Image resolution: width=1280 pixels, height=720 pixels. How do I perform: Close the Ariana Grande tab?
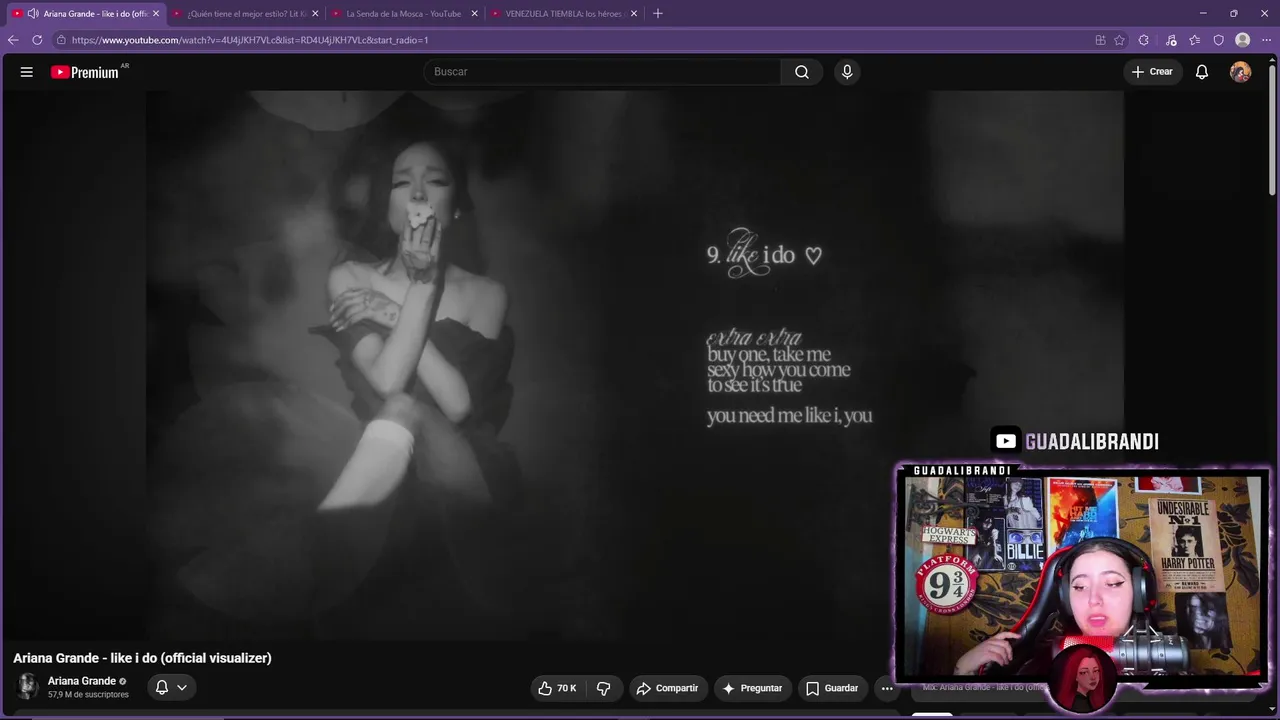click(156, 14)
